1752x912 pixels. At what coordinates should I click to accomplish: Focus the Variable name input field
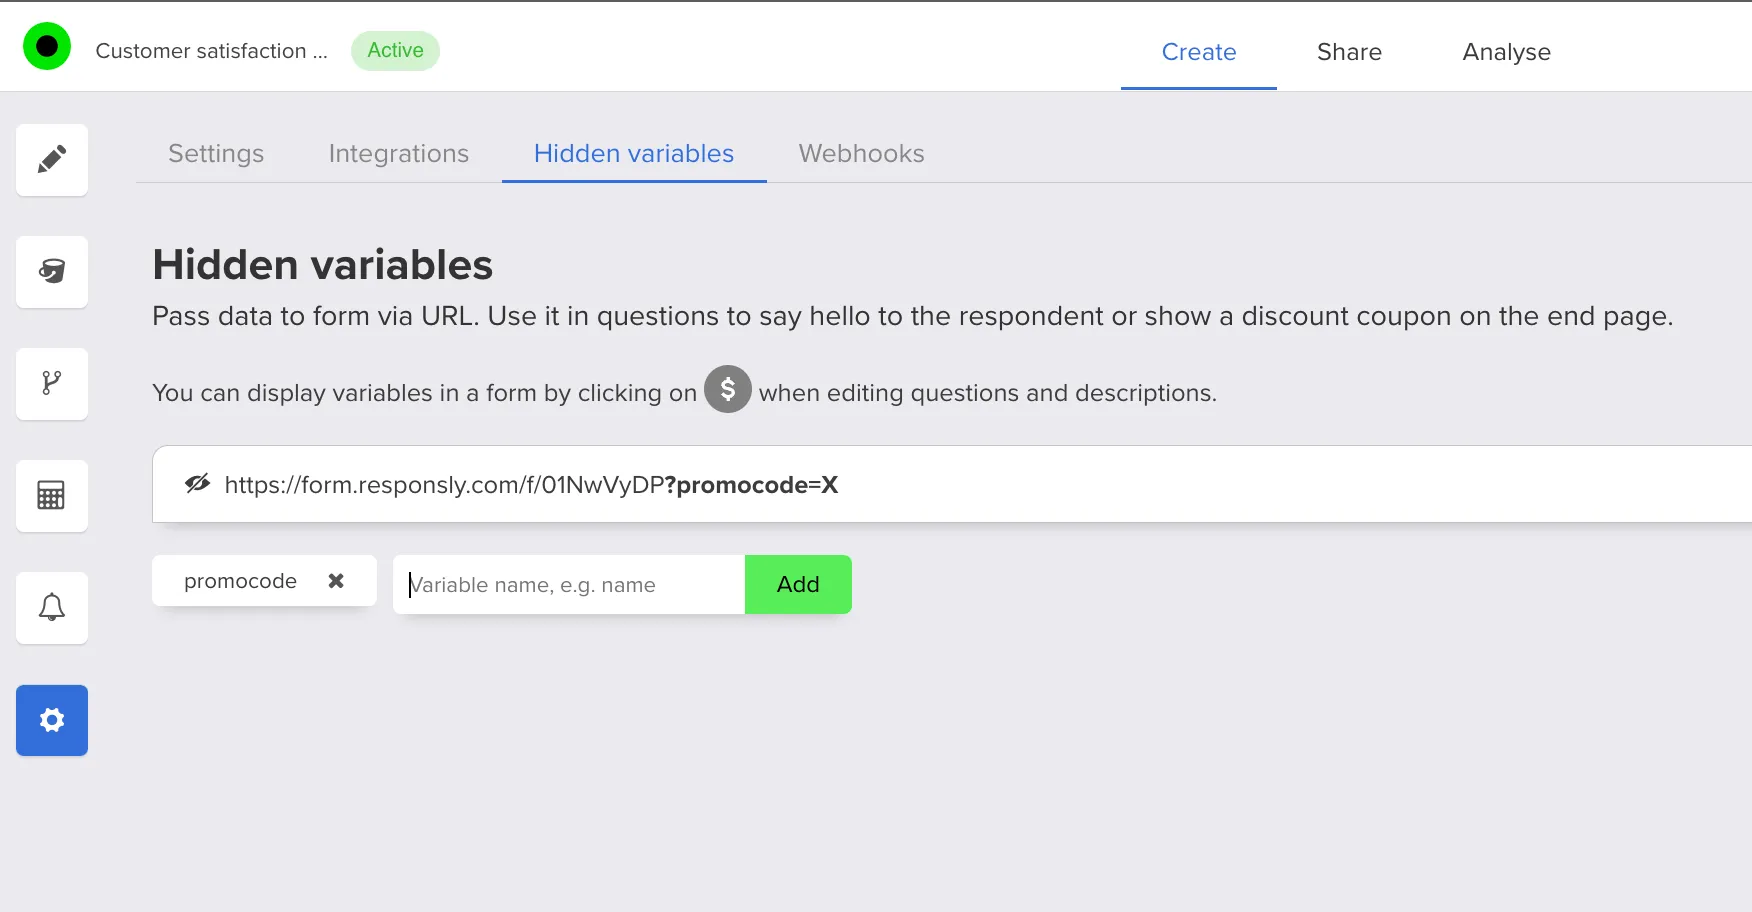[568, 584]
